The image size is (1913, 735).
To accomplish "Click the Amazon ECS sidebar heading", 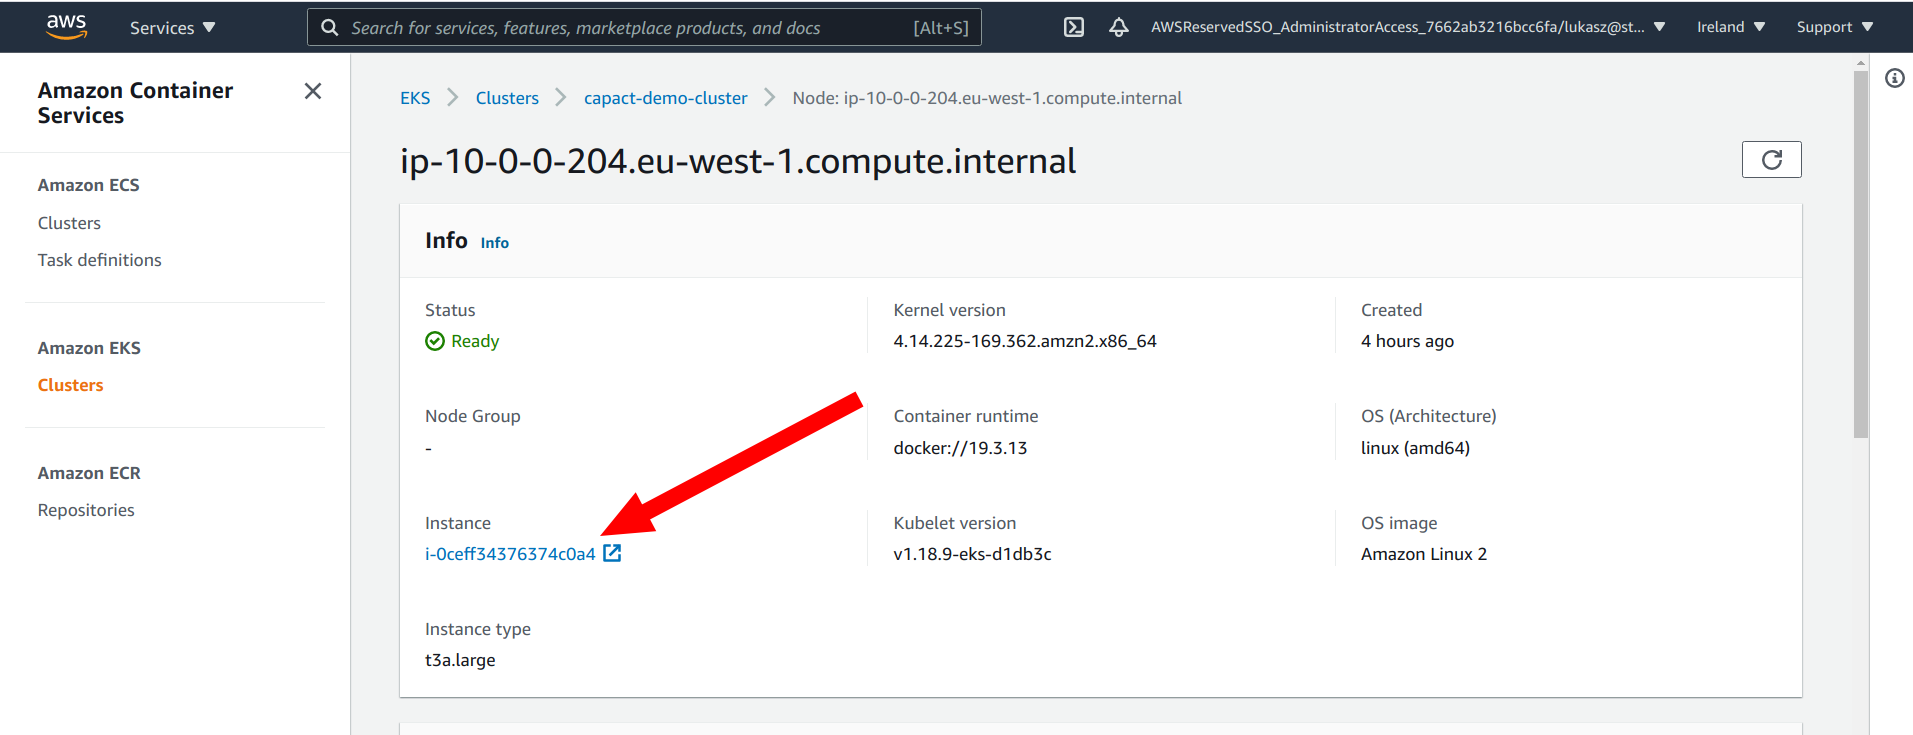I will point(88,185).
